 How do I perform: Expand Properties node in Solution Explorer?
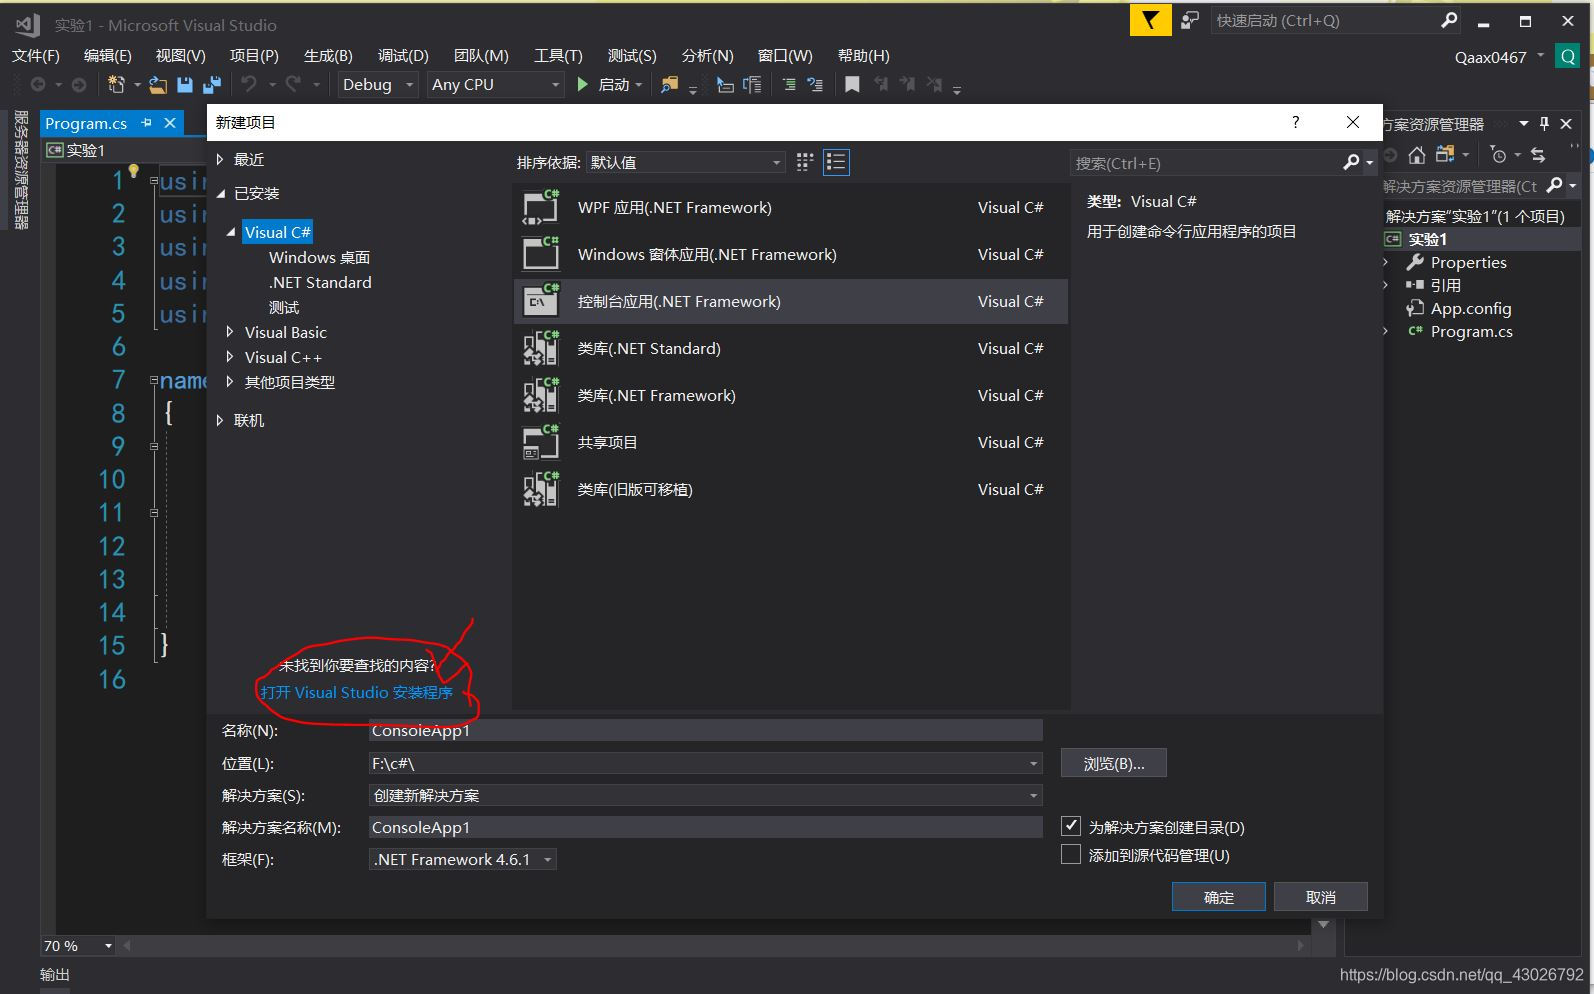pyautogui.click(x=1386, y=262)
